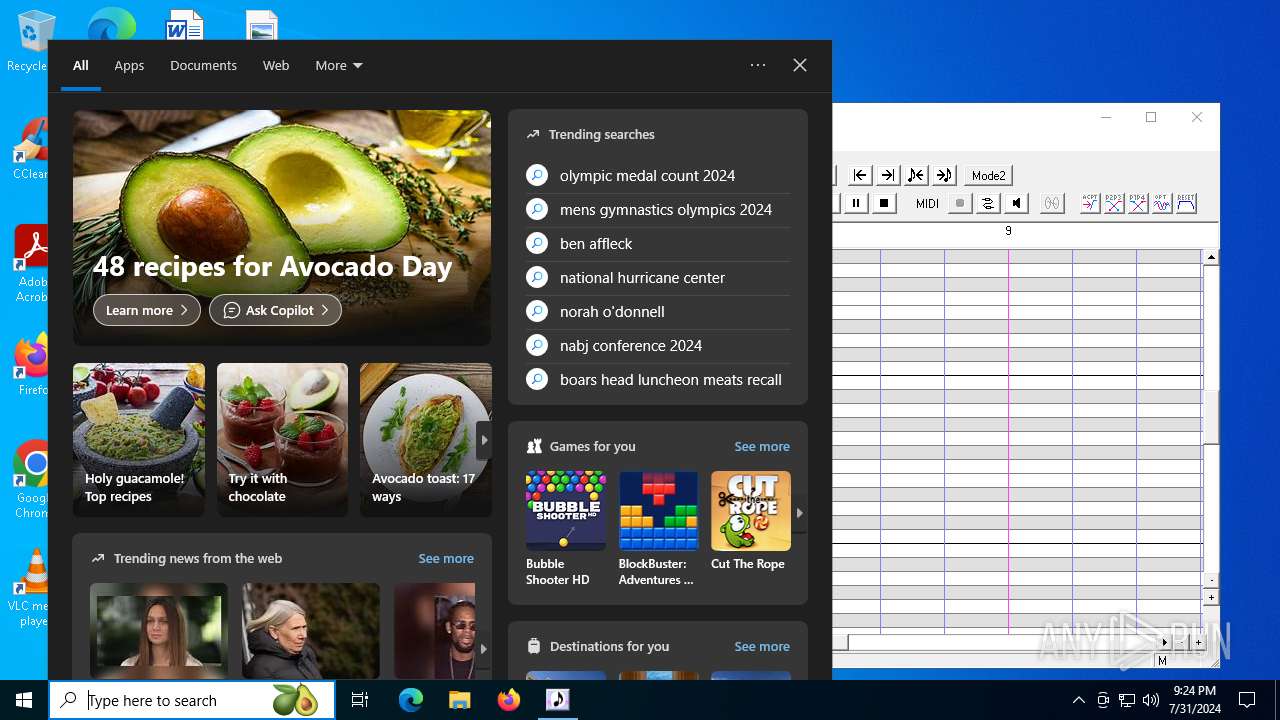Click the MIDI record button
This screenshot has height=720, width=1280.
click(x=960, y=203)
